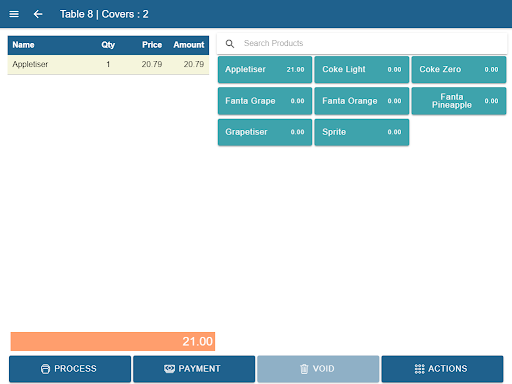The width and height of the screenshot is (512, 384).
Task: Add Grapetiser to the order
Action: (x=265, y=132)
